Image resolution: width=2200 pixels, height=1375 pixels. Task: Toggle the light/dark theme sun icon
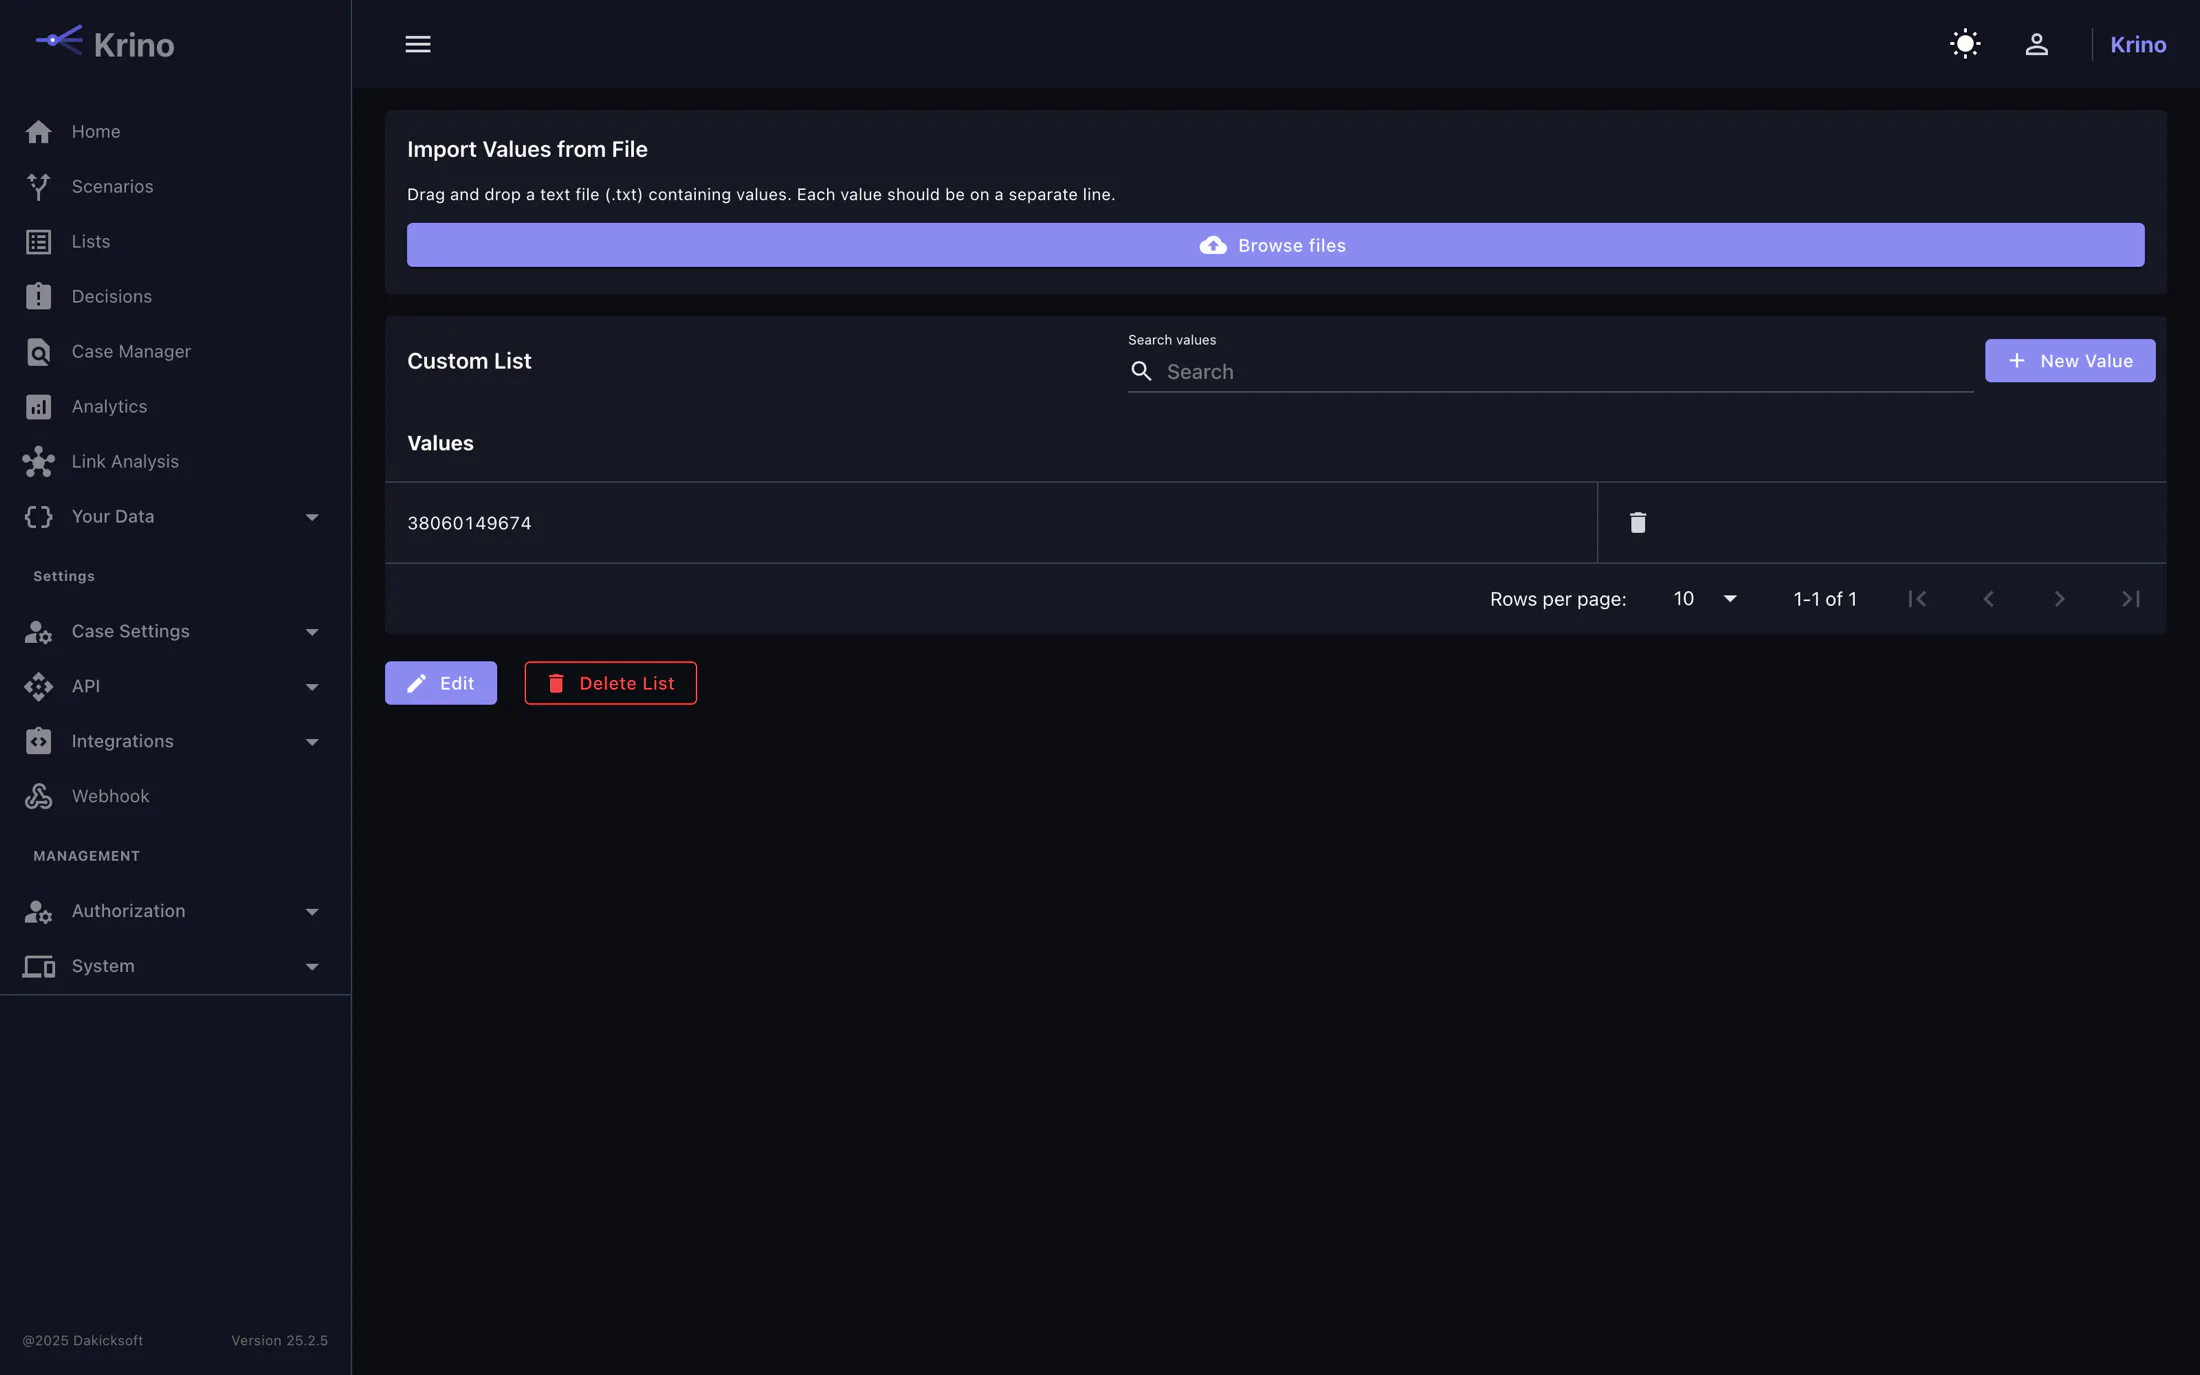click(1965, 44)
